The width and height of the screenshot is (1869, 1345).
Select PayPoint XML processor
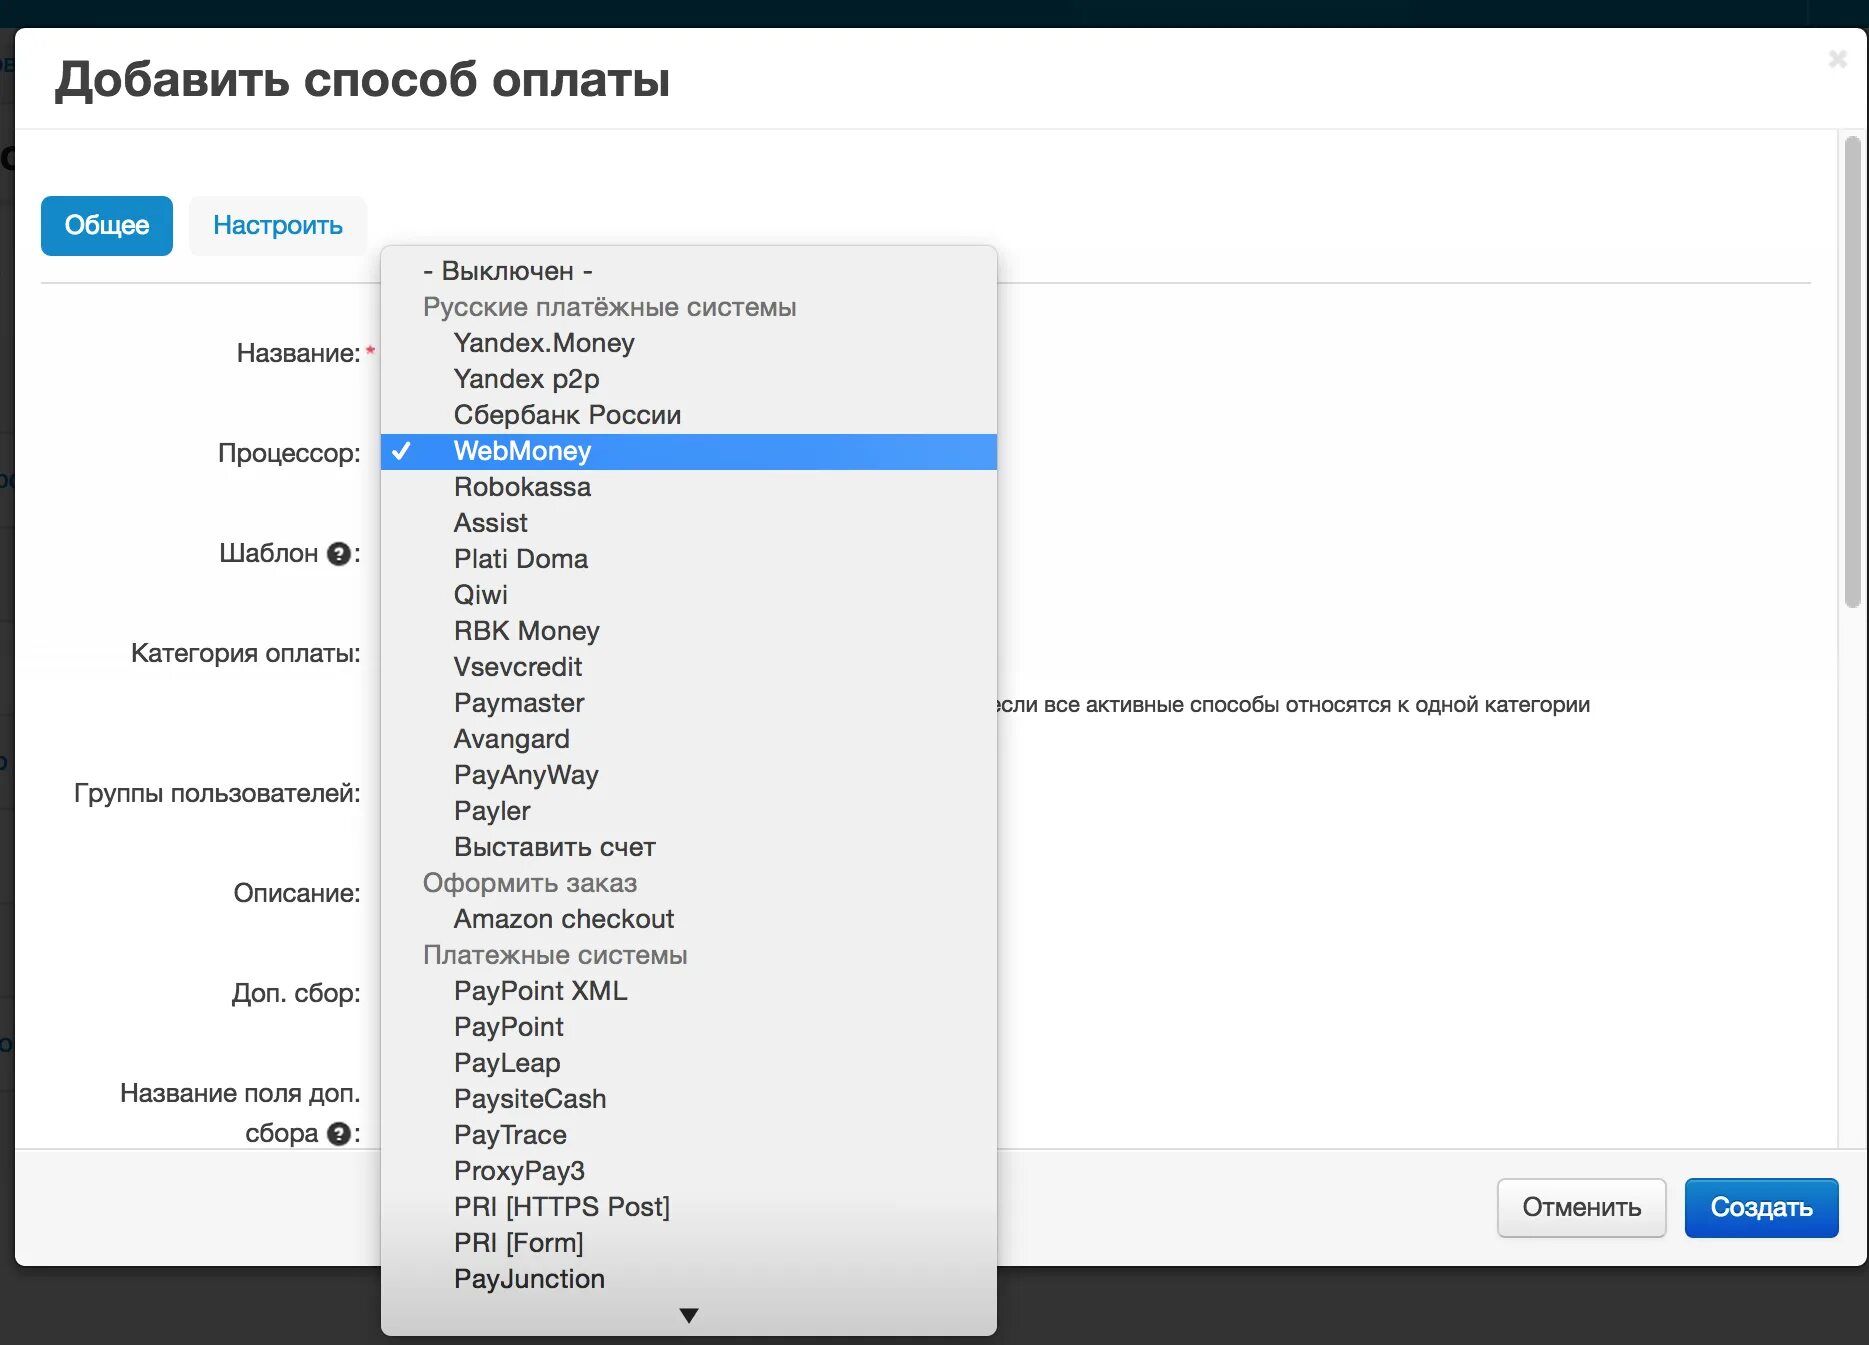pos(689,991)
